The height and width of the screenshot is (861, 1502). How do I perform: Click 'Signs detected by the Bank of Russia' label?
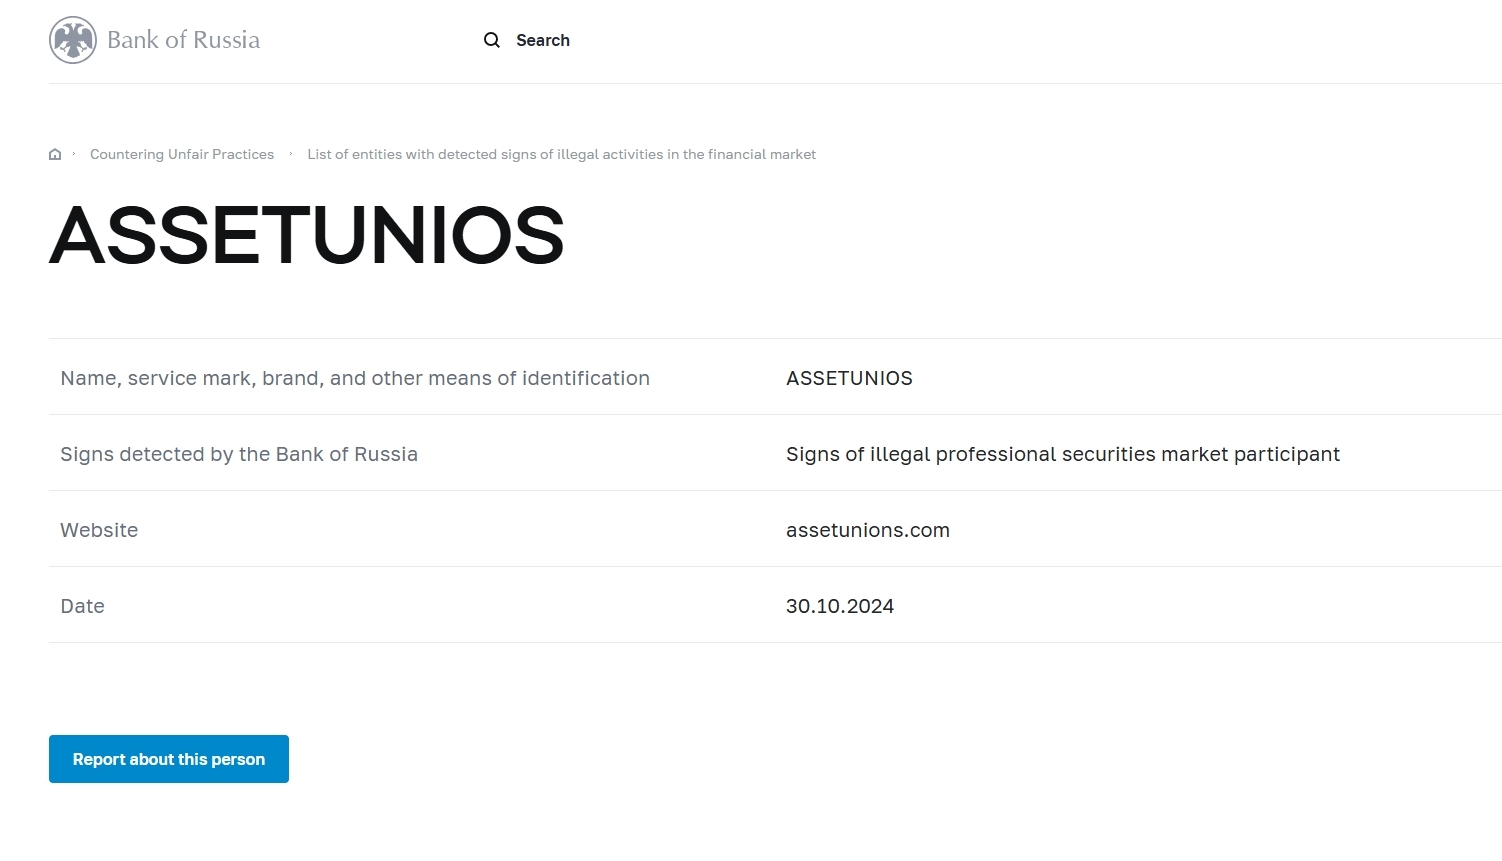[x=239, y=454]
